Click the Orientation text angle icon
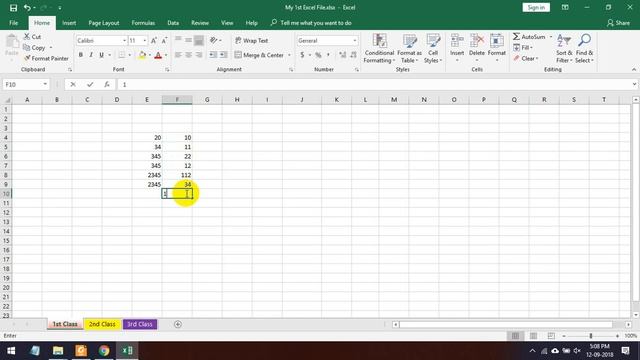Viewport: 640px width, 360px height. point(213,40)
